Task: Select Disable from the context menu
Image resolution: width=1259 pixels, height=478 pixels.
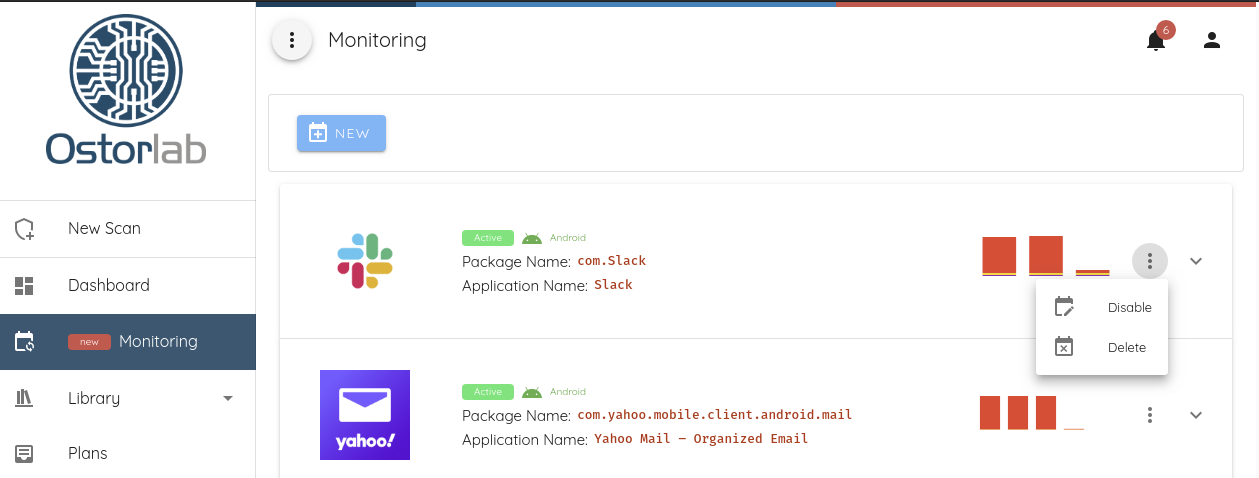Action: 1102,307
